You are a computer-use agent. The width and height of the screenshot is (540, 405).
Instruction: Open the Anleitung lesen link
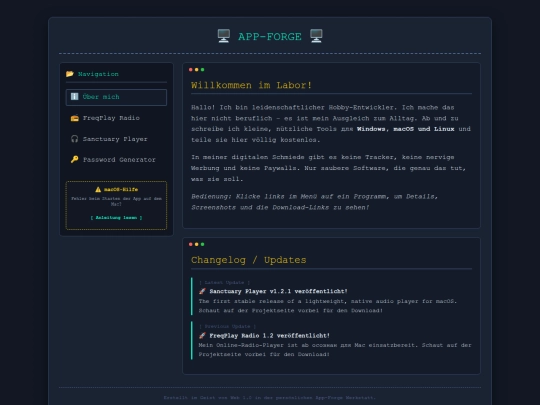(x=116, y=218)
